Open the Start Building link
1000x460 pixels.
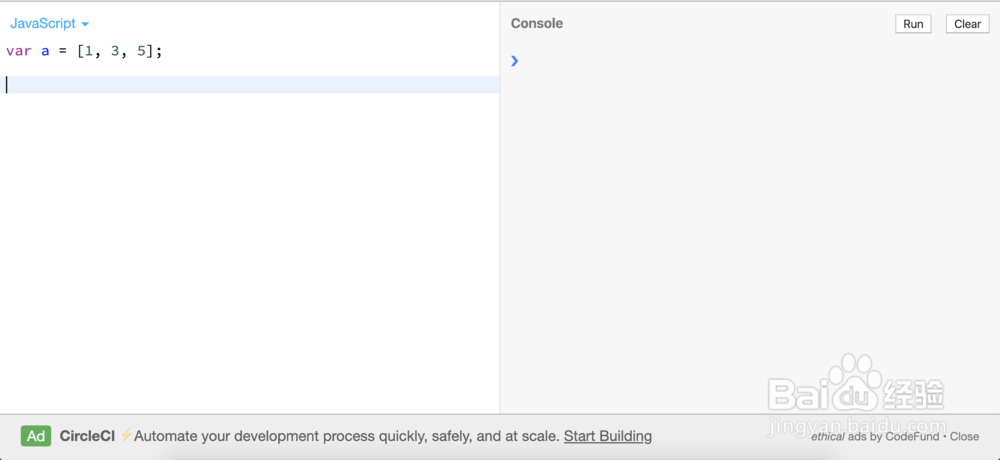607,436
